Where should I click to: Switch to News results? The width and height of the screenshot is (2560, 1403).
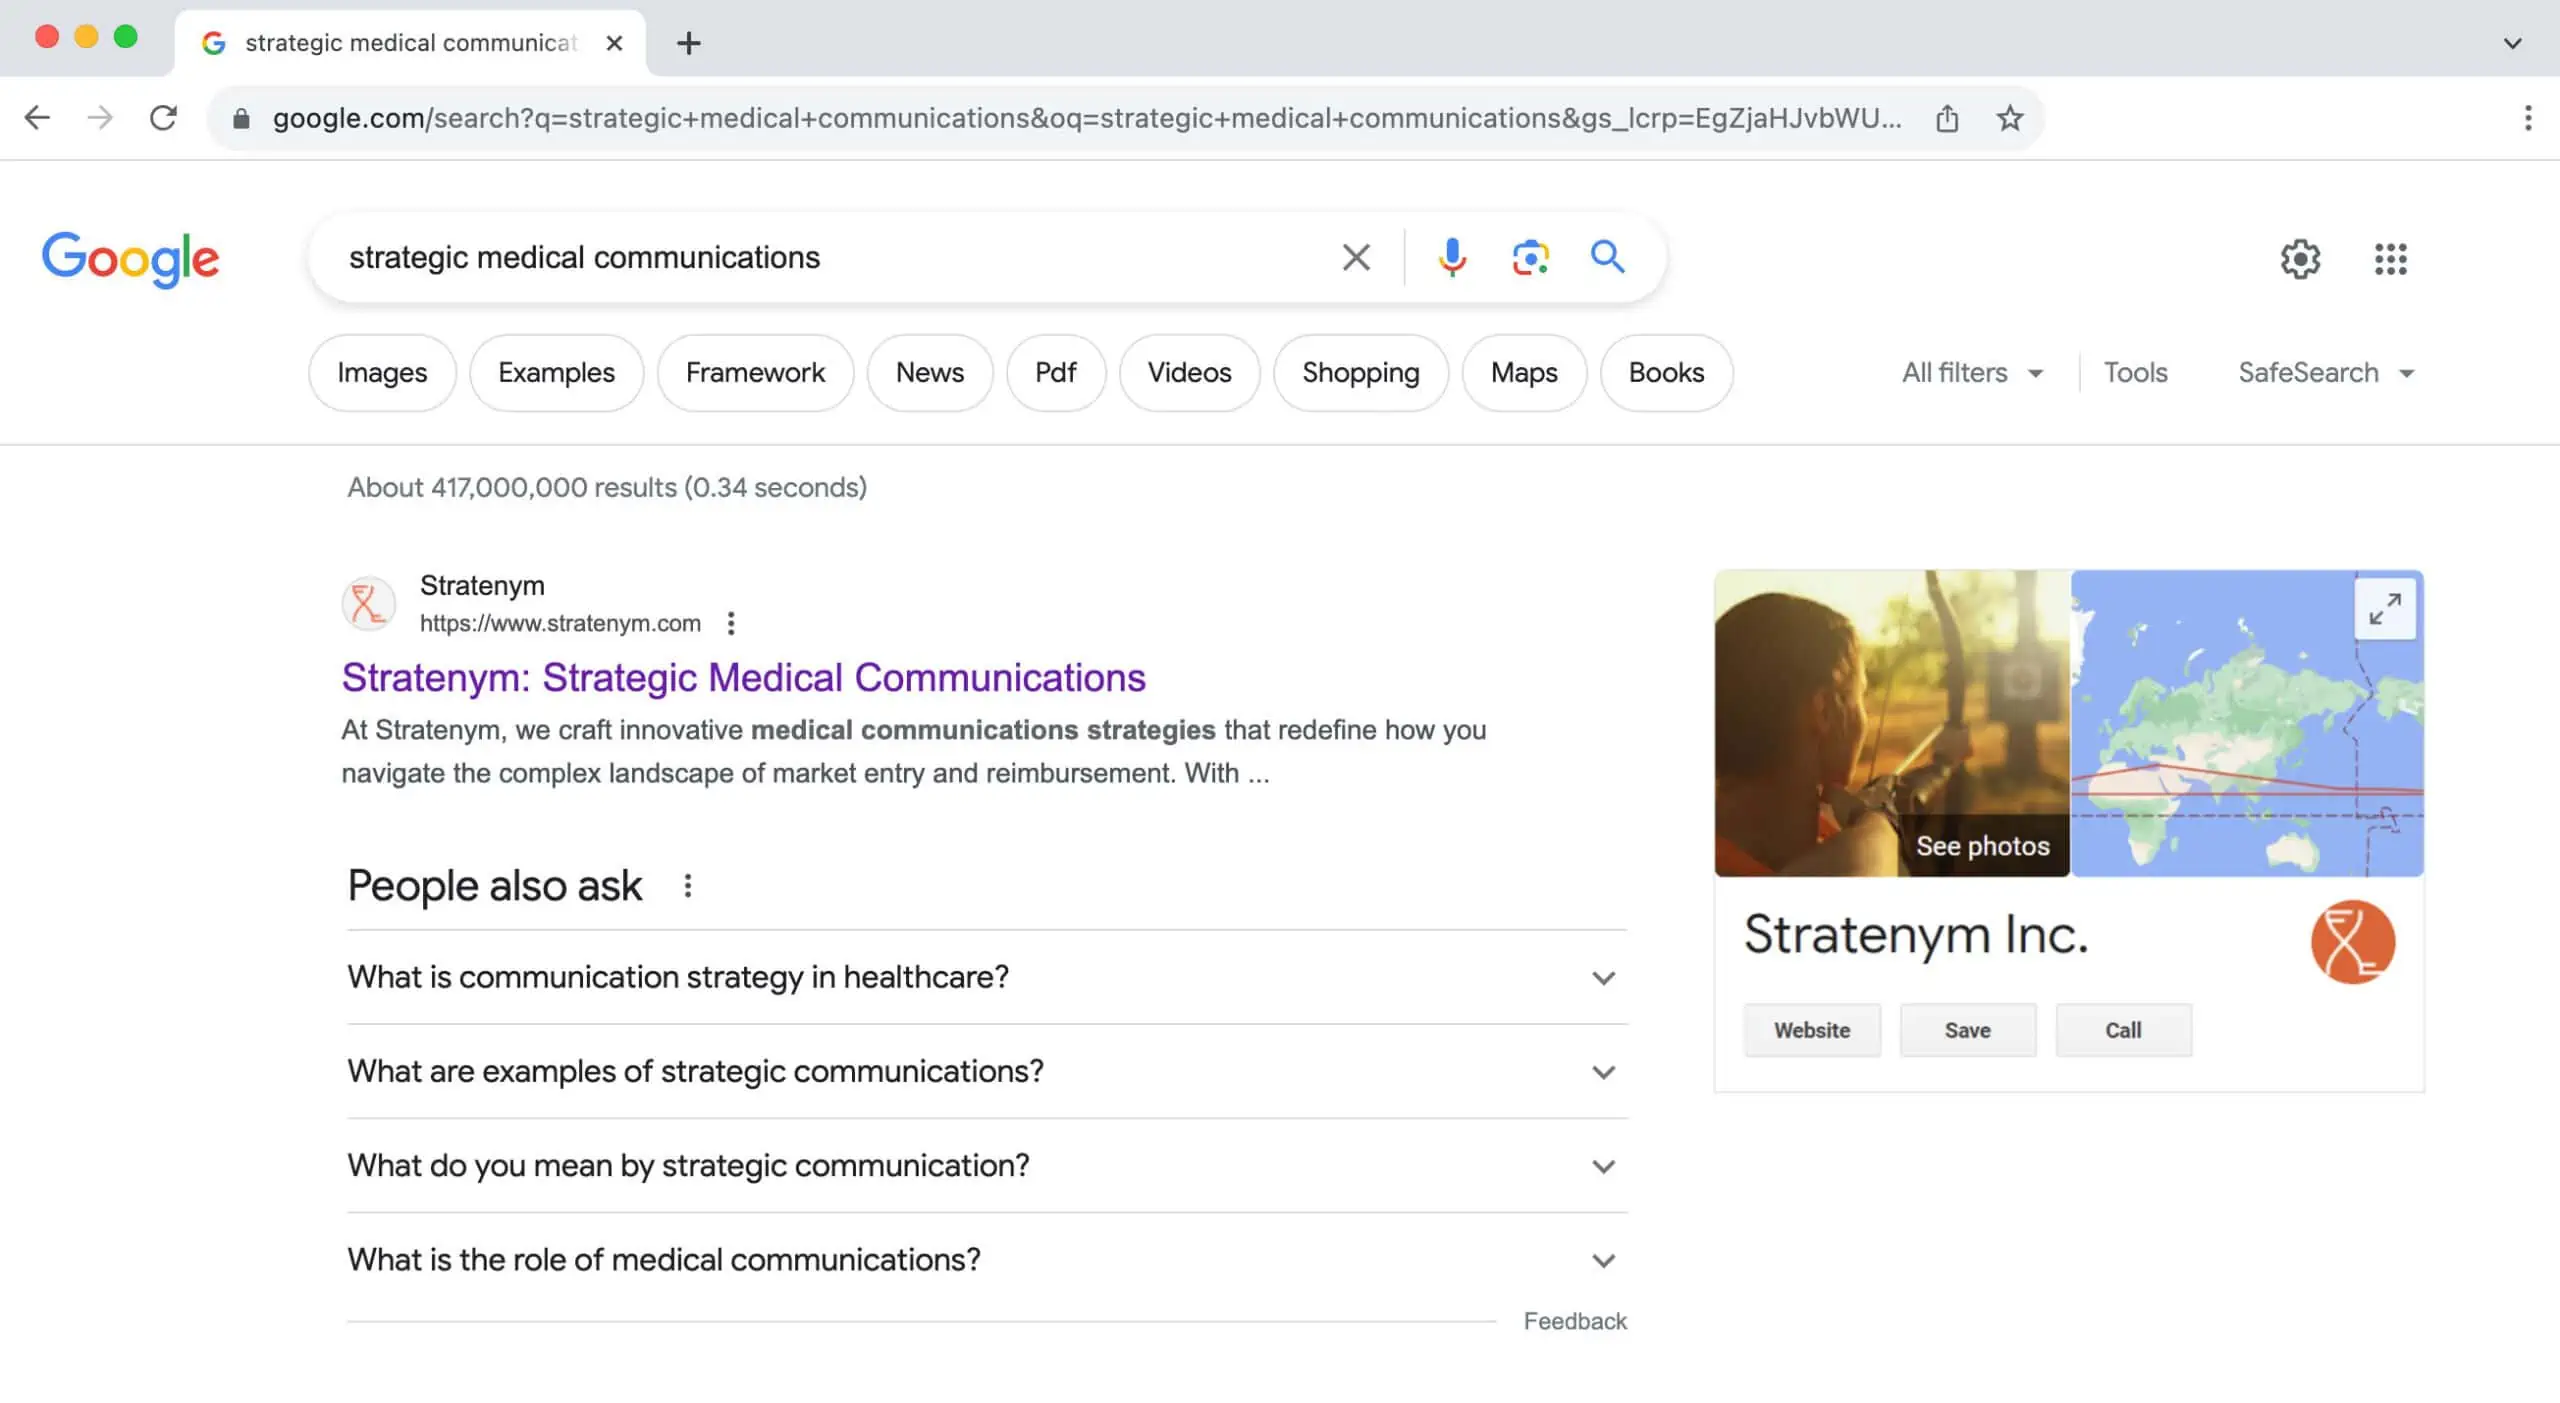click(929, 372)
